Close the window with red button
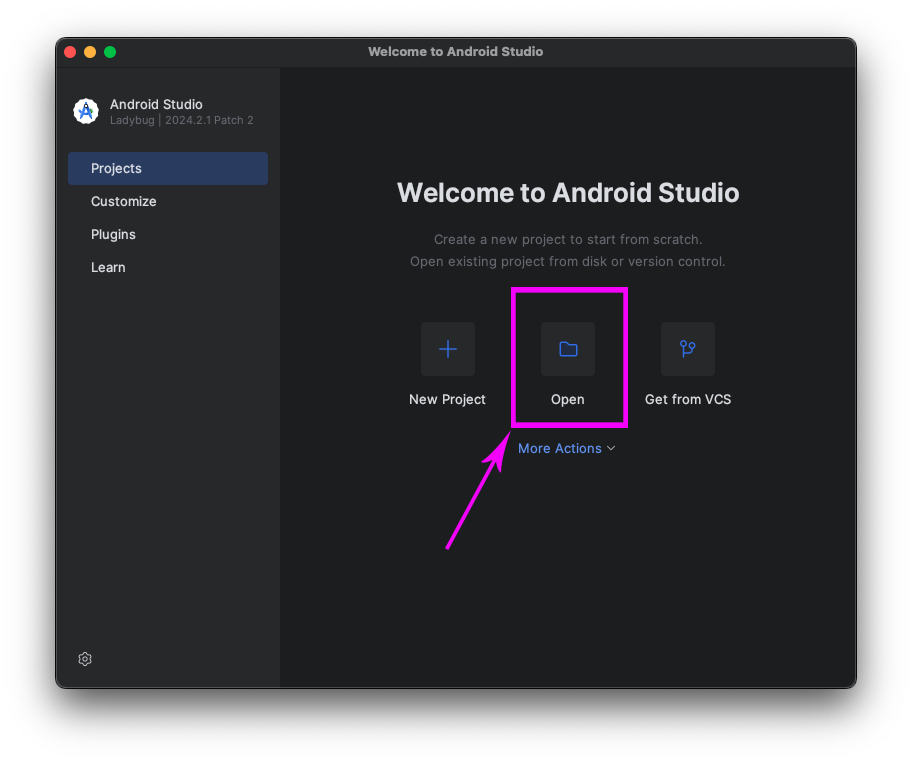912x762 pixels. [x=70, y=52]
